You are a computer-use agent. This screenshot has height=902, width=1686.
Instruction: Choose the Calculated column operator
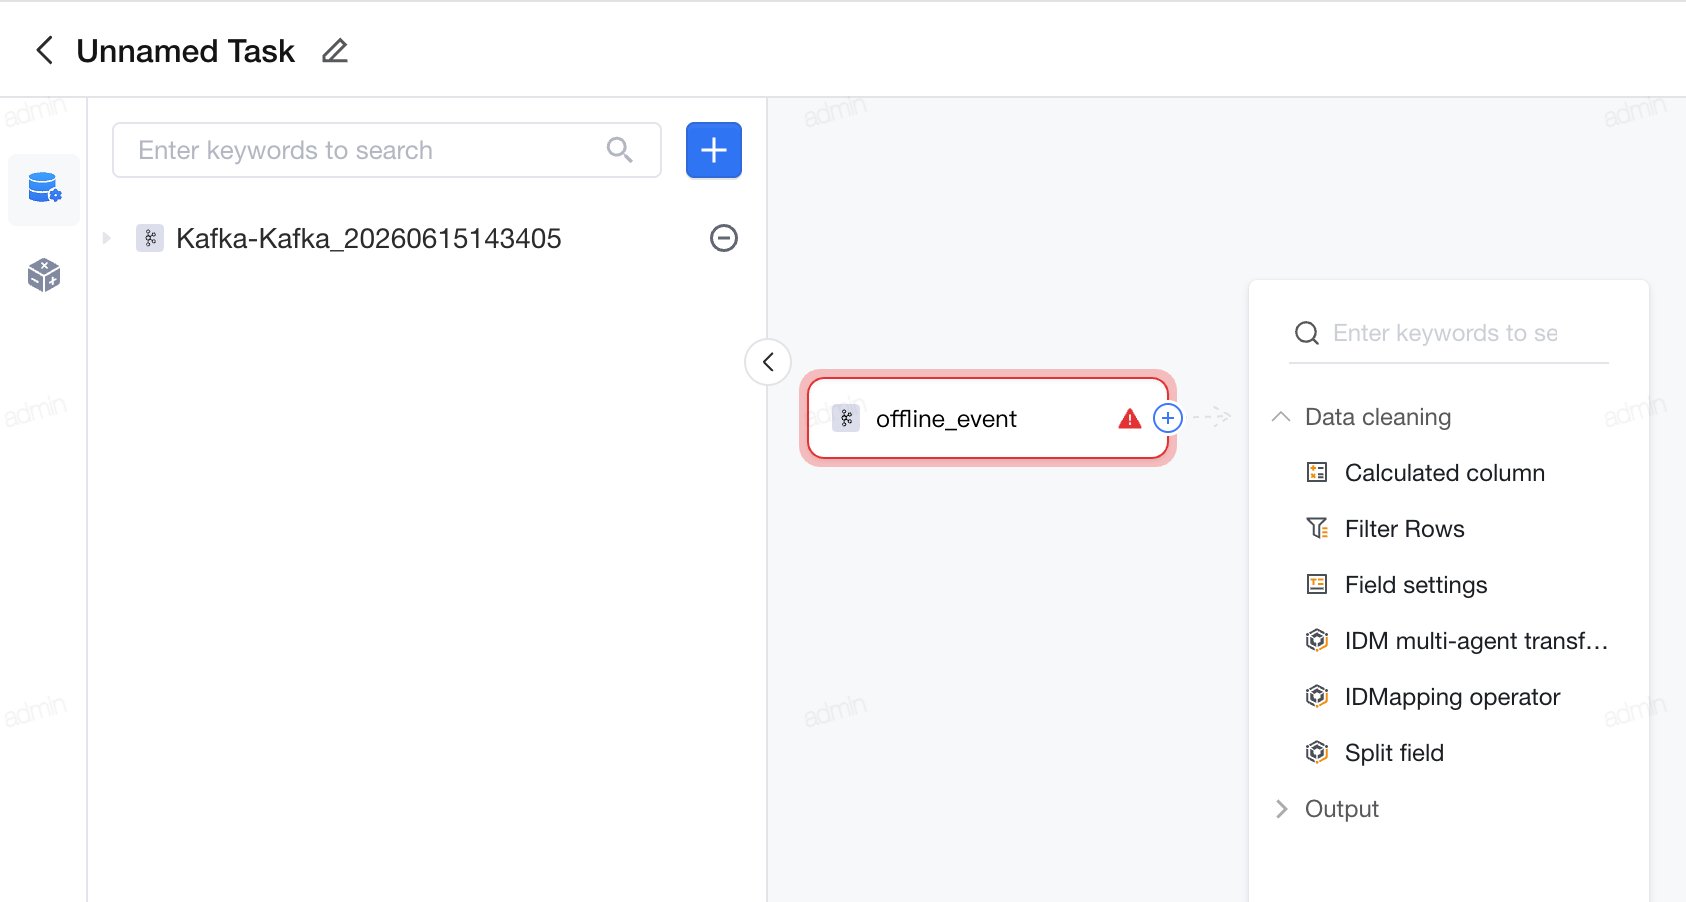(x=1427, y=473)
